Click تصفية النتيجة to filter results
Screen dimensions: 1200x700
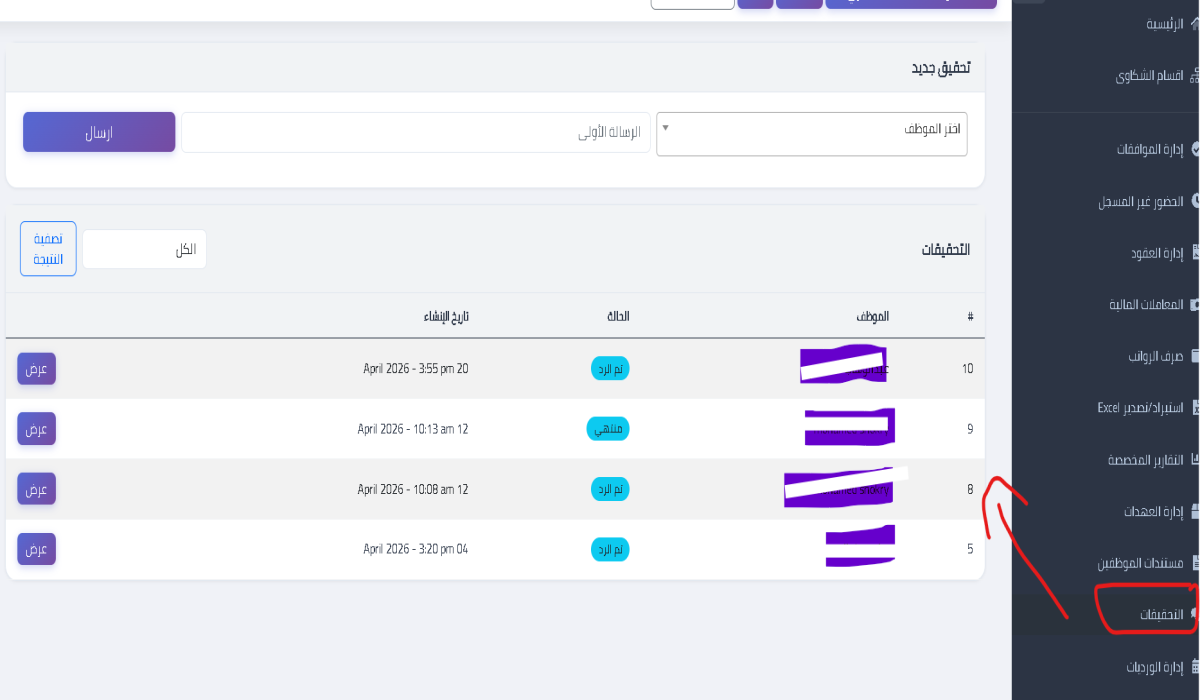[x=47, y=248]
